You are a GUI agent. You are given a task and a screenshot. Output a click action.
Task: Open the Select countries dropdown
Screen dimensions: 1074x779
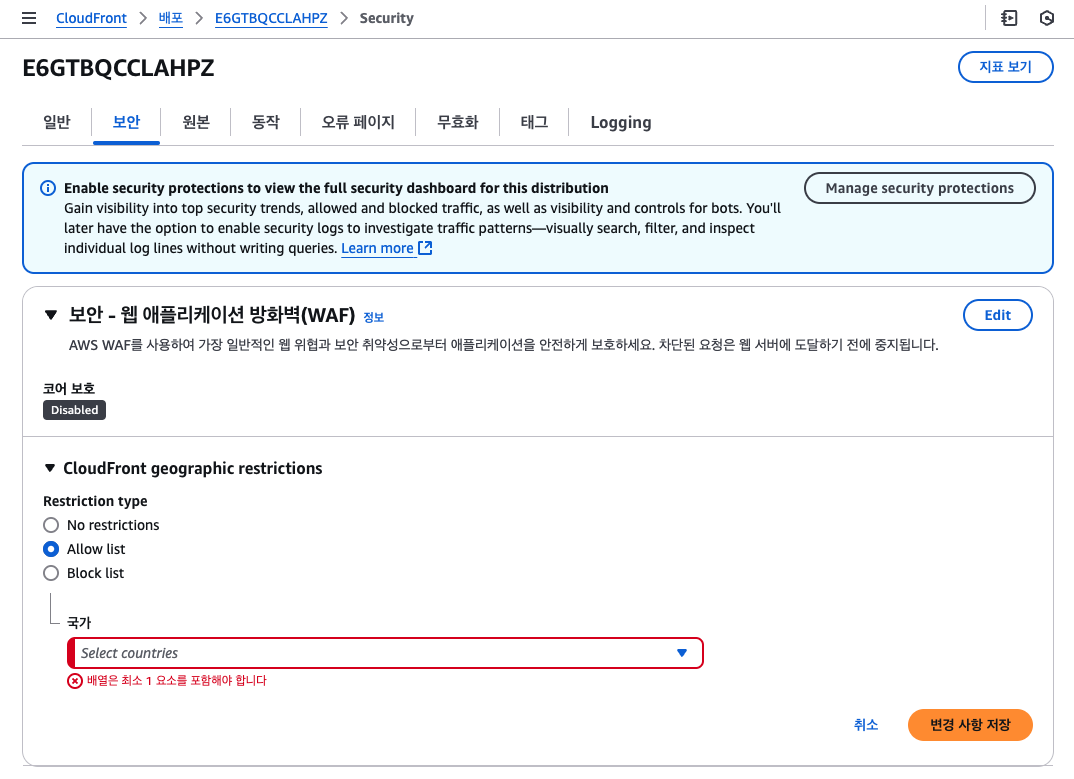385,653
